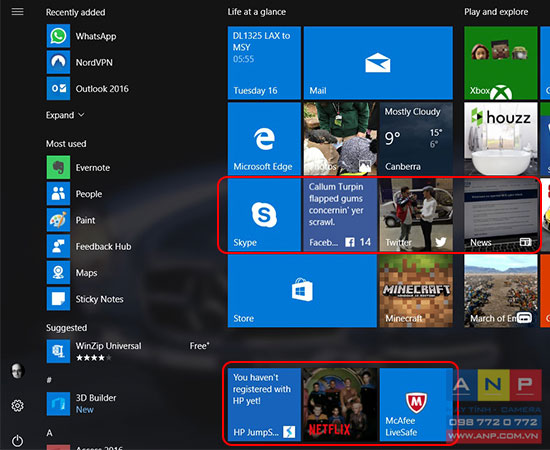
Task: Open the Facebook tile with 14 notifications
Action: tap(340, 215)
